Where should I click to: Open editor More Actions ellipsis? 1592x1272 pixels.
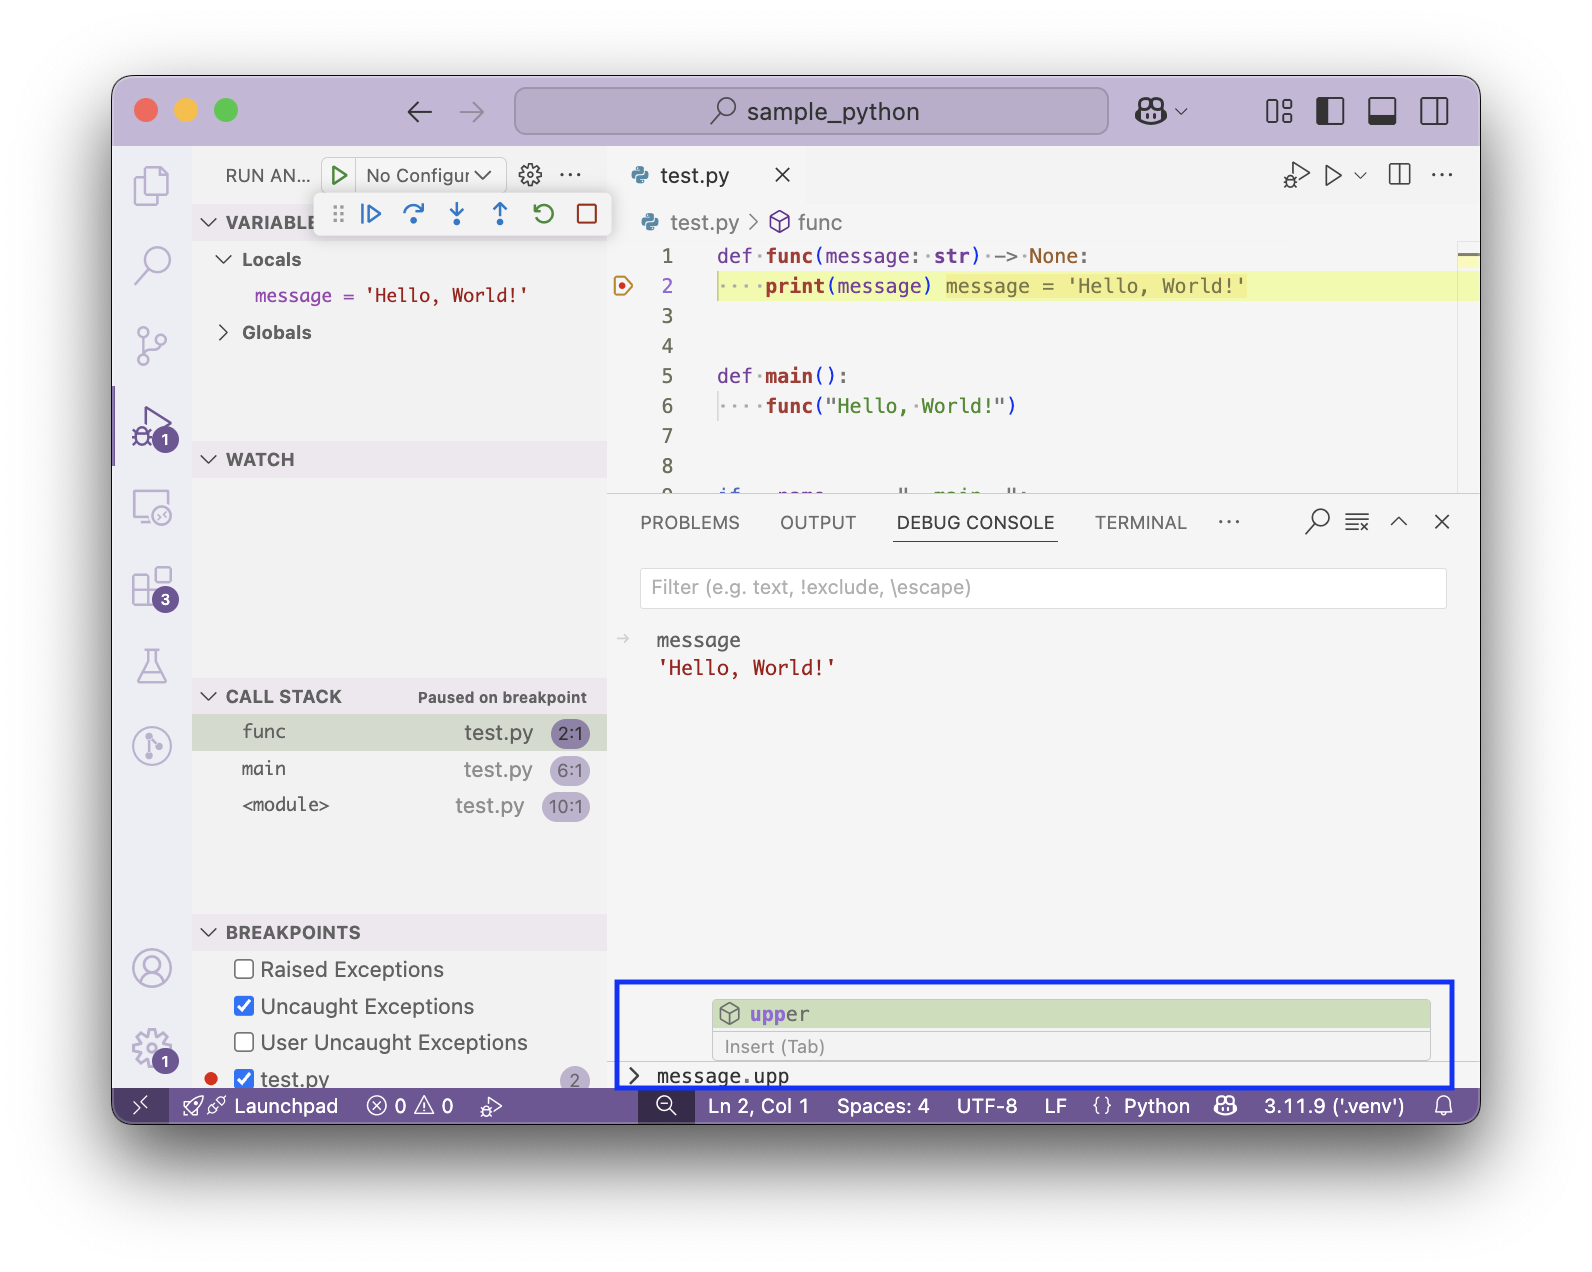tap(1442, 175)
